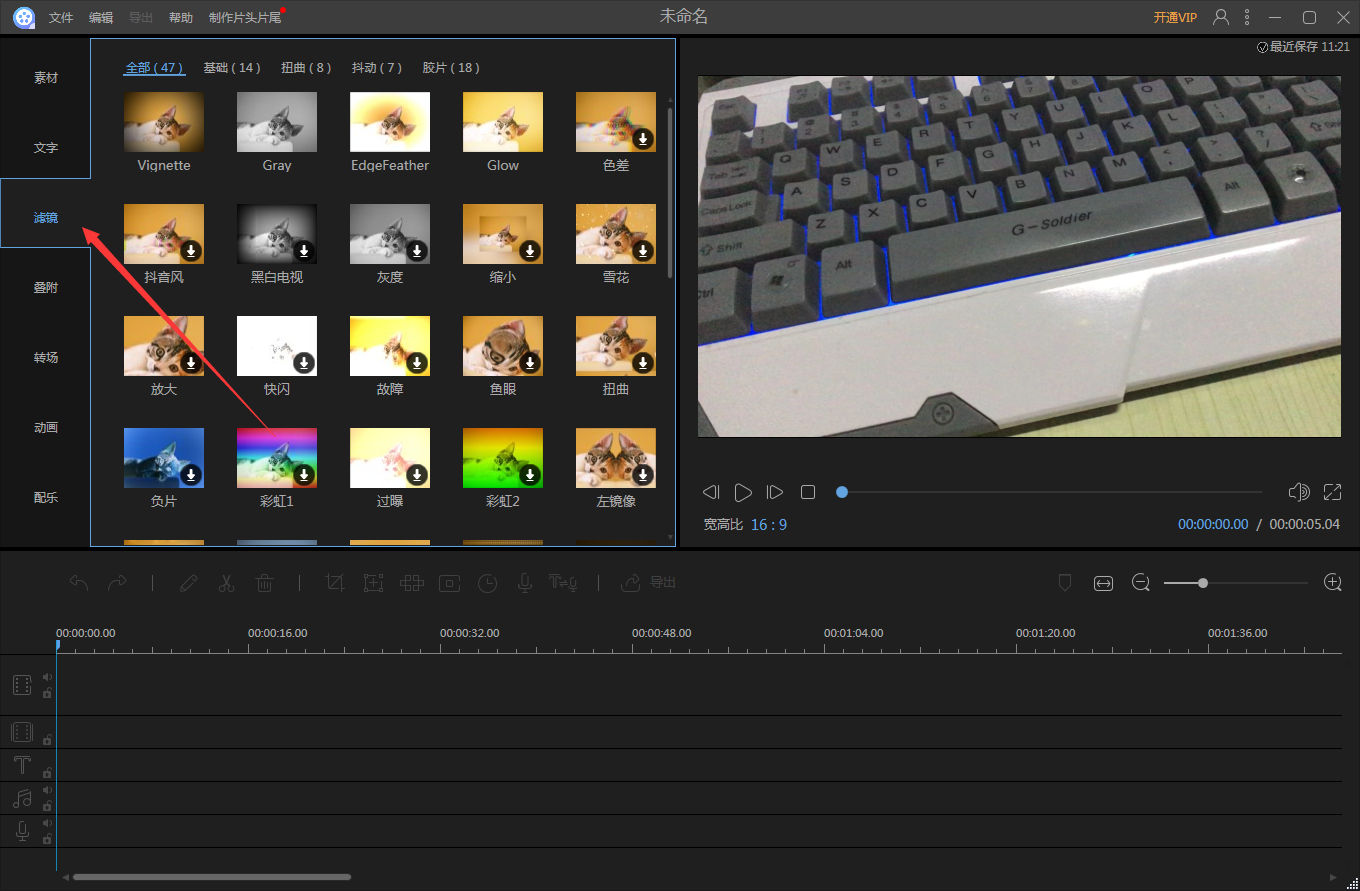Click the fit-timeline-to-window icon
The image size is (1360, 891).
[x=1103, y=583]
